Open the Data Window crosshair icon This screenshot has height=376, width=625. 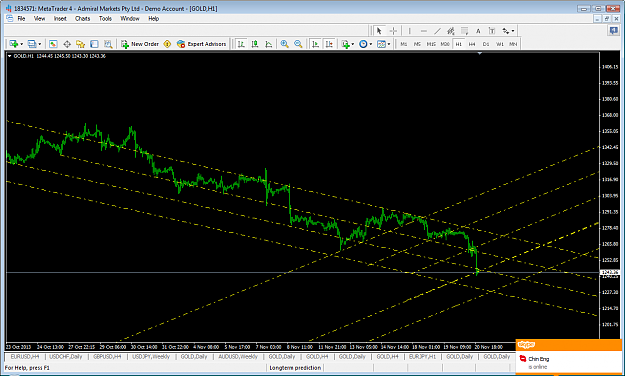tap(67, 44)
